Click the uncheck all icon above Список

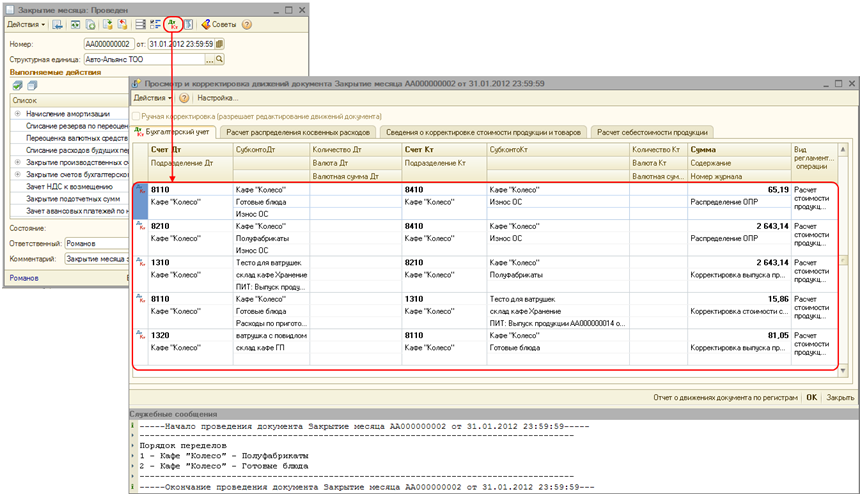(x=32, y=86)
